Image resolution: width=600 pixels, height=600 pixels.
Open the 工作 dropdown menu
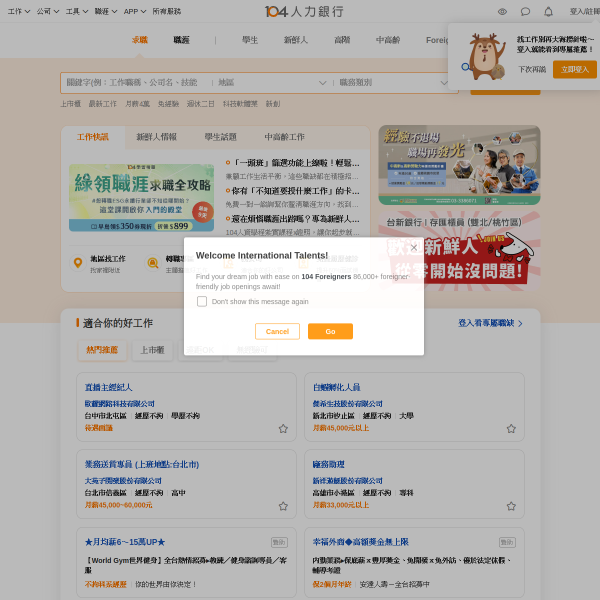[x=19, y=11]
